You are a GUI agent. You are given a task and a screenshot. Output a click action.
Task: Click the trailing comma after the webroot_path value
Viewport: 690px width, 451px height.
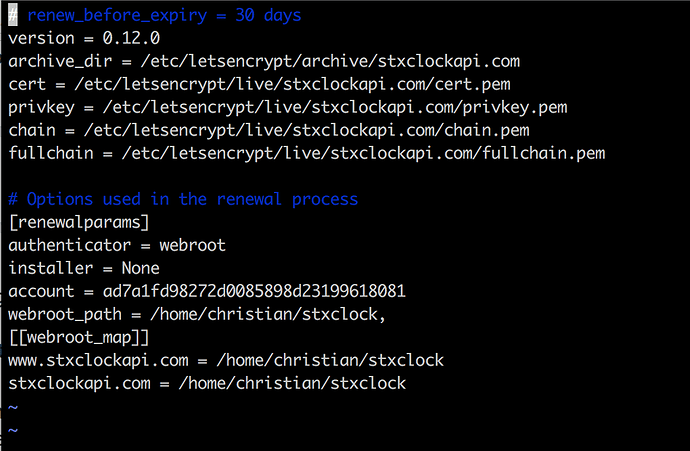pos(382,318)
